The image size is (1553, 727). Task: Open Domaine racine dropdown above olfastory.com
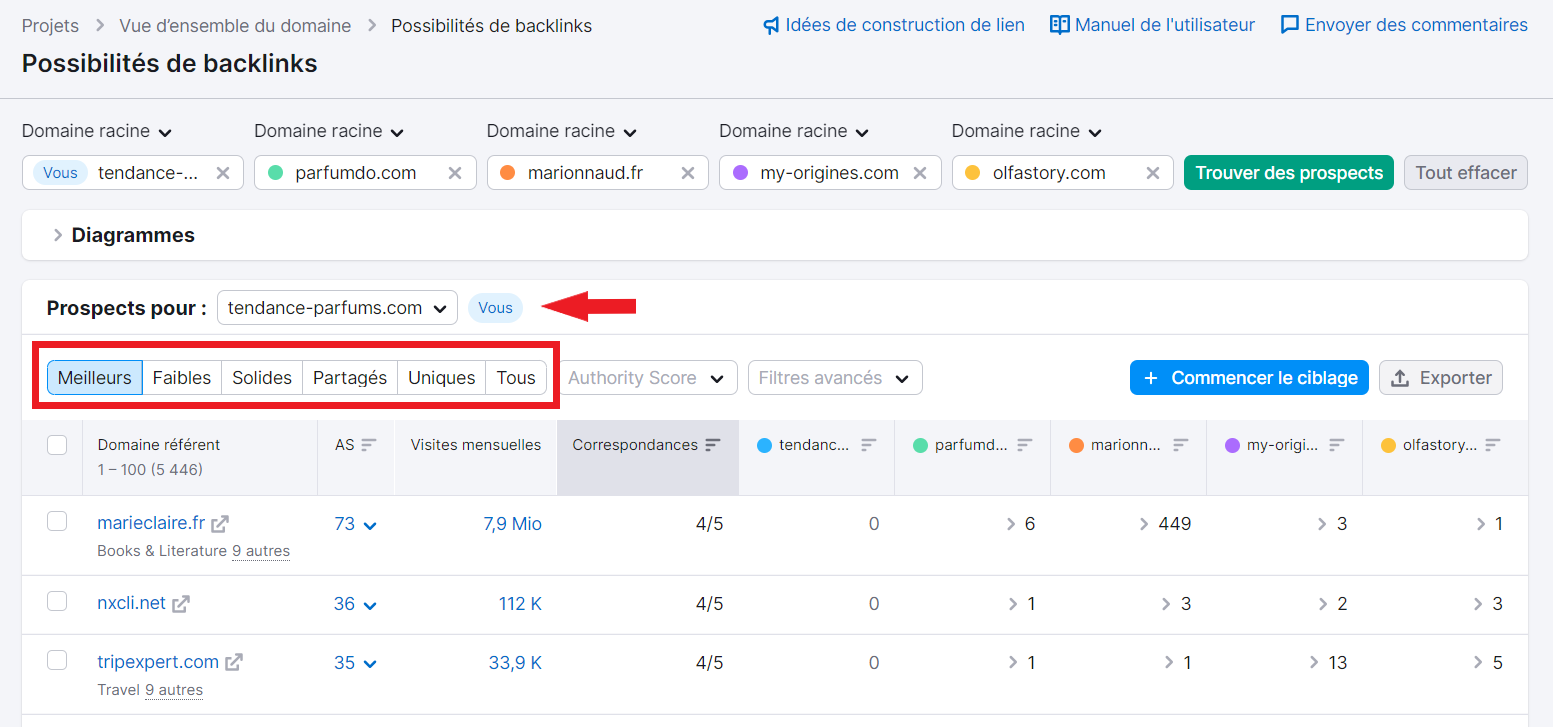[x=1027, y=131]
